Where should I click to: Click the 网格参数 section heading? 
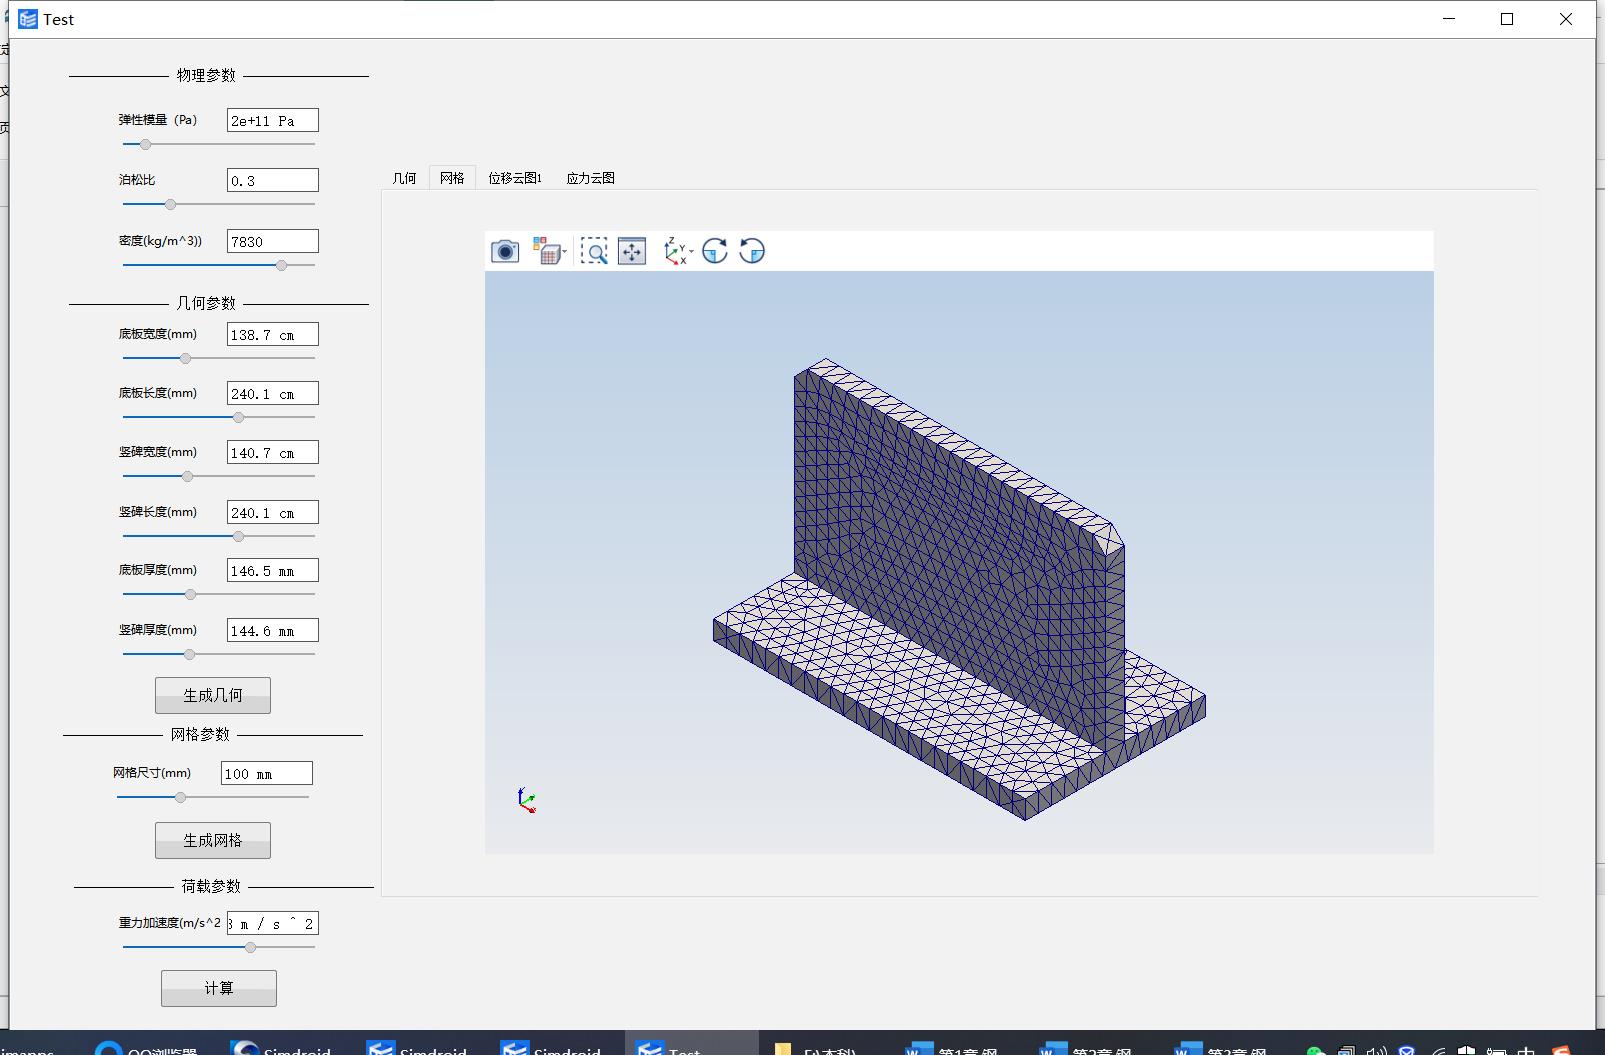200,734
